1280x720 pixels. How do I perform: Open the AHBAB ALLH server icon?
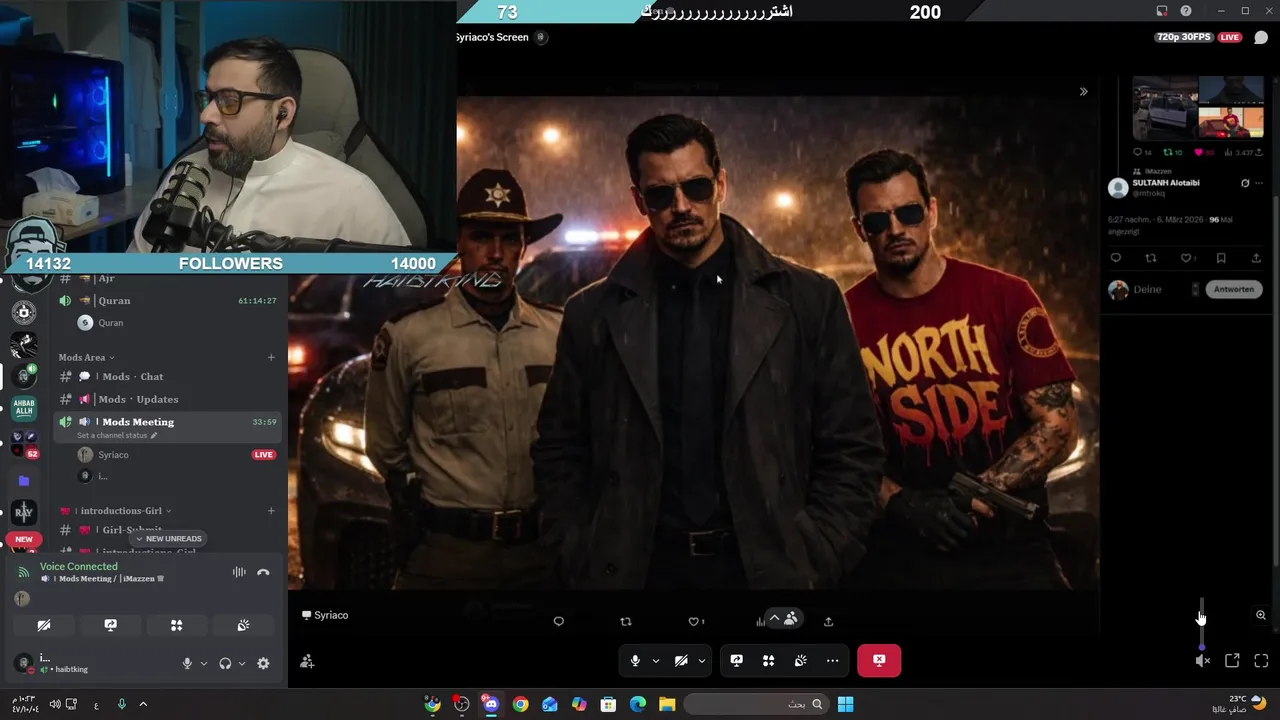pyautogui.click(x=24, y=406)
